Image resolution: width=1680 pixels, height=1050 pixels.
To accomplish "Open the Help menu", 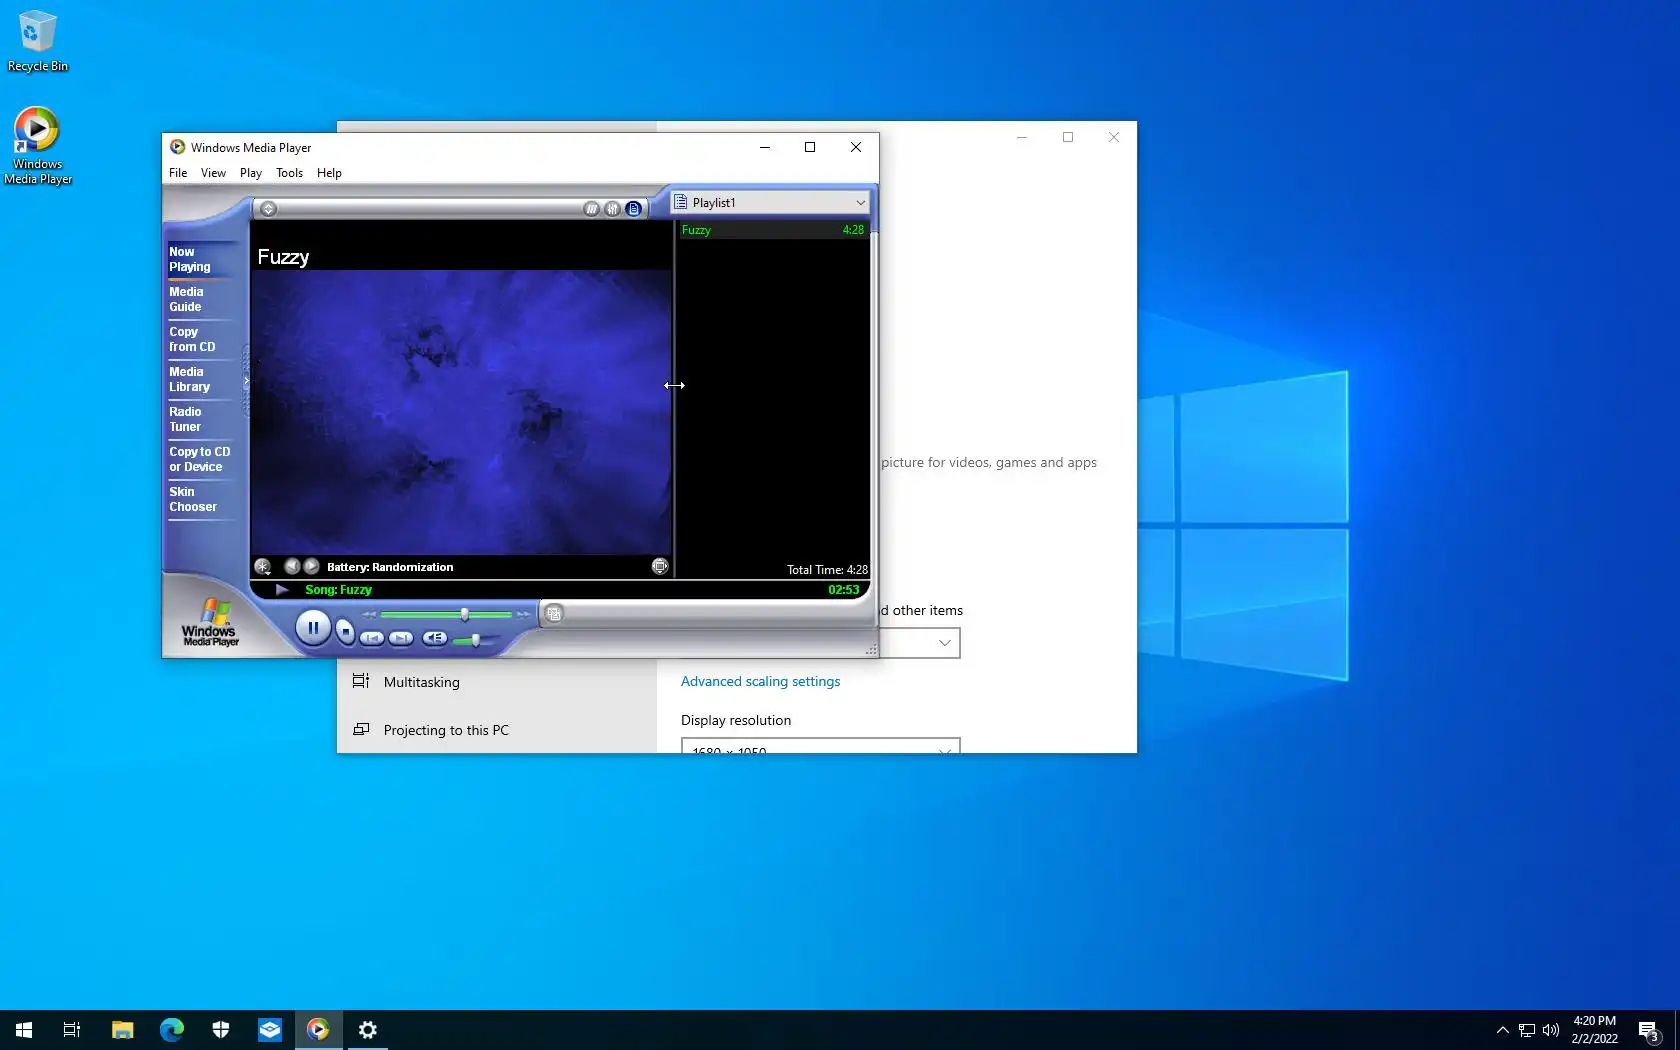I will 329,173.
